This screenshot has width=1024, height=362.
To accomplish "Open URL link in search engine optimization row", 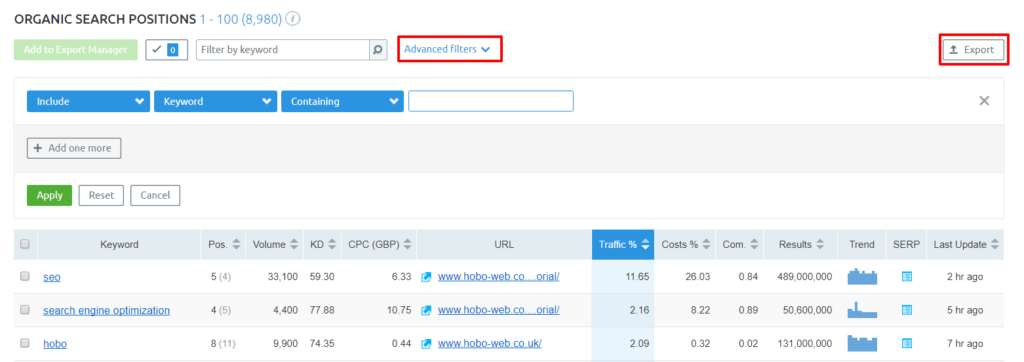I will pos(499,310).
